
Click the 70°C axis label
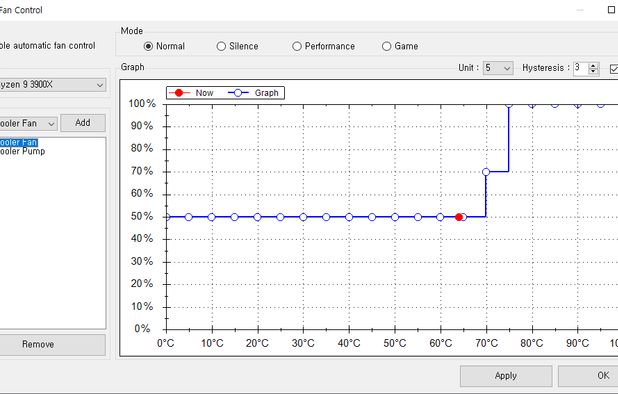tap(486, 343)
